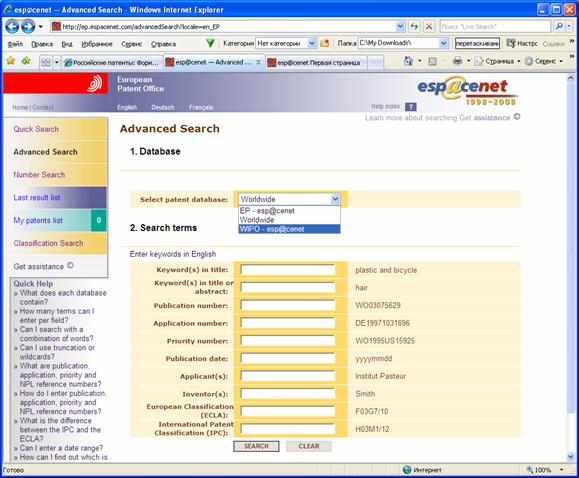Switch the site language to Deutsch

click(x=162, y=107)
